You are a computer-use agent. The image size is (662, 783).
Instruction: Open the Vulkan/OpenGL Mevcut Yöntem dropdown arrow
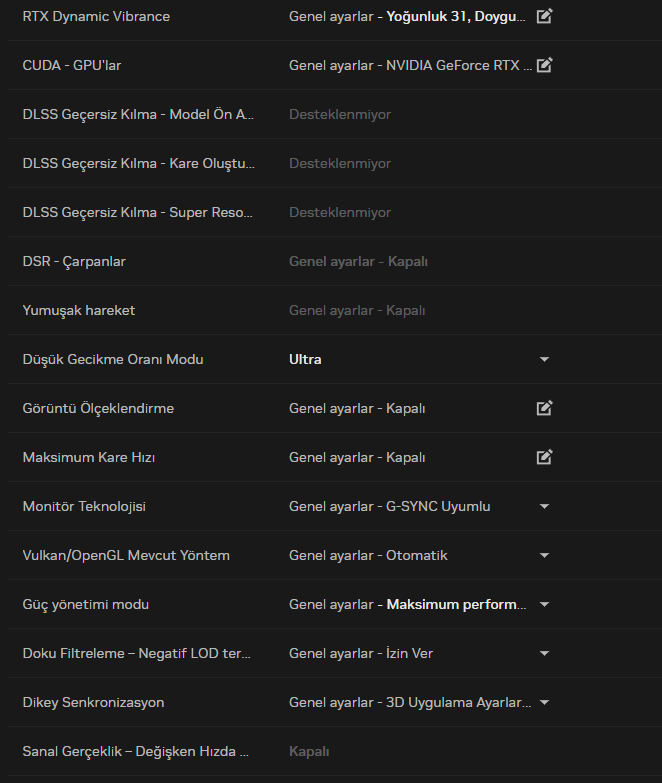coord(544,555)
